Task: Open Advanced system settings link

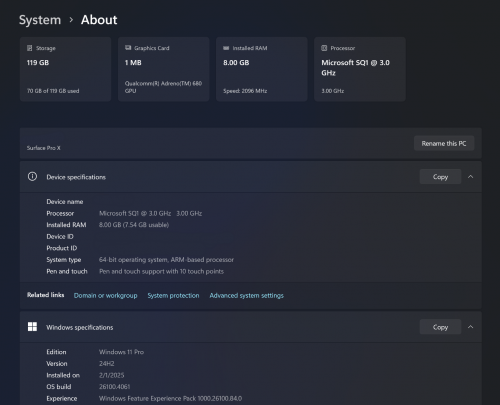Action: (246, 296)
